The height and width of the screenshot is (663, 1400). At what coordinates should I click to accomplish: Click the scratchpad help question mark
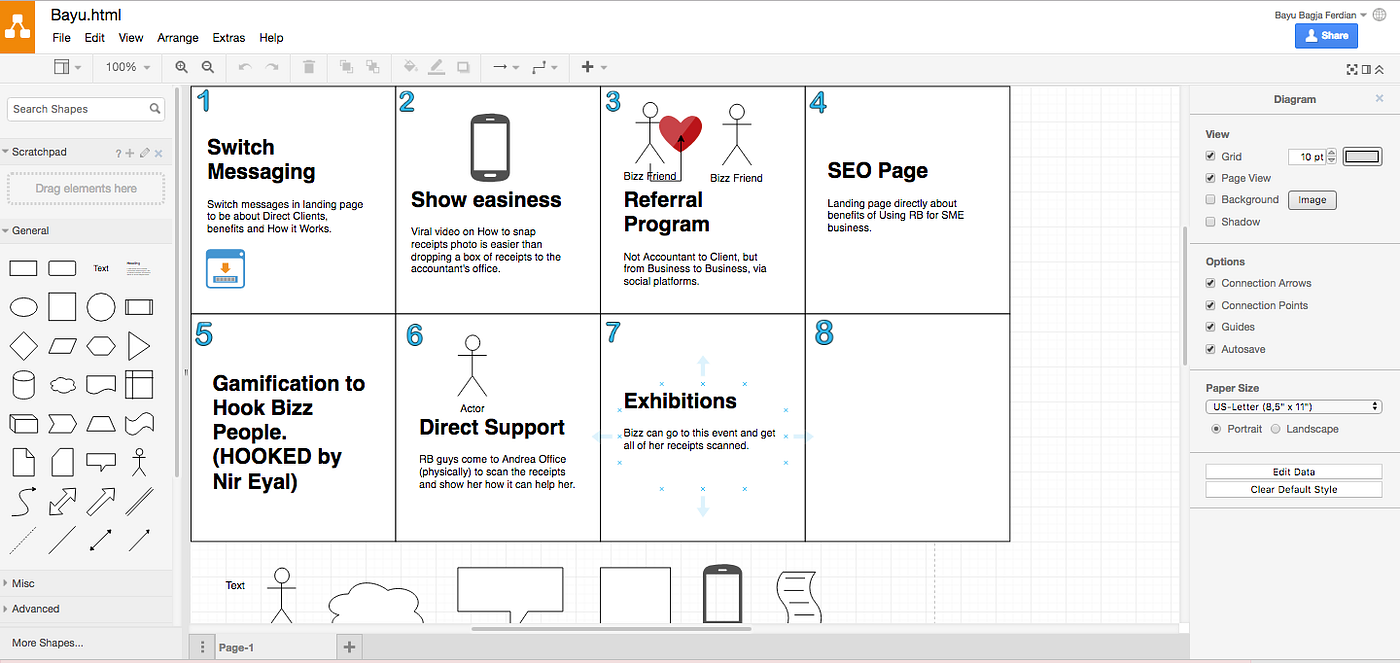pyautogui.click(x=118, y=153)
